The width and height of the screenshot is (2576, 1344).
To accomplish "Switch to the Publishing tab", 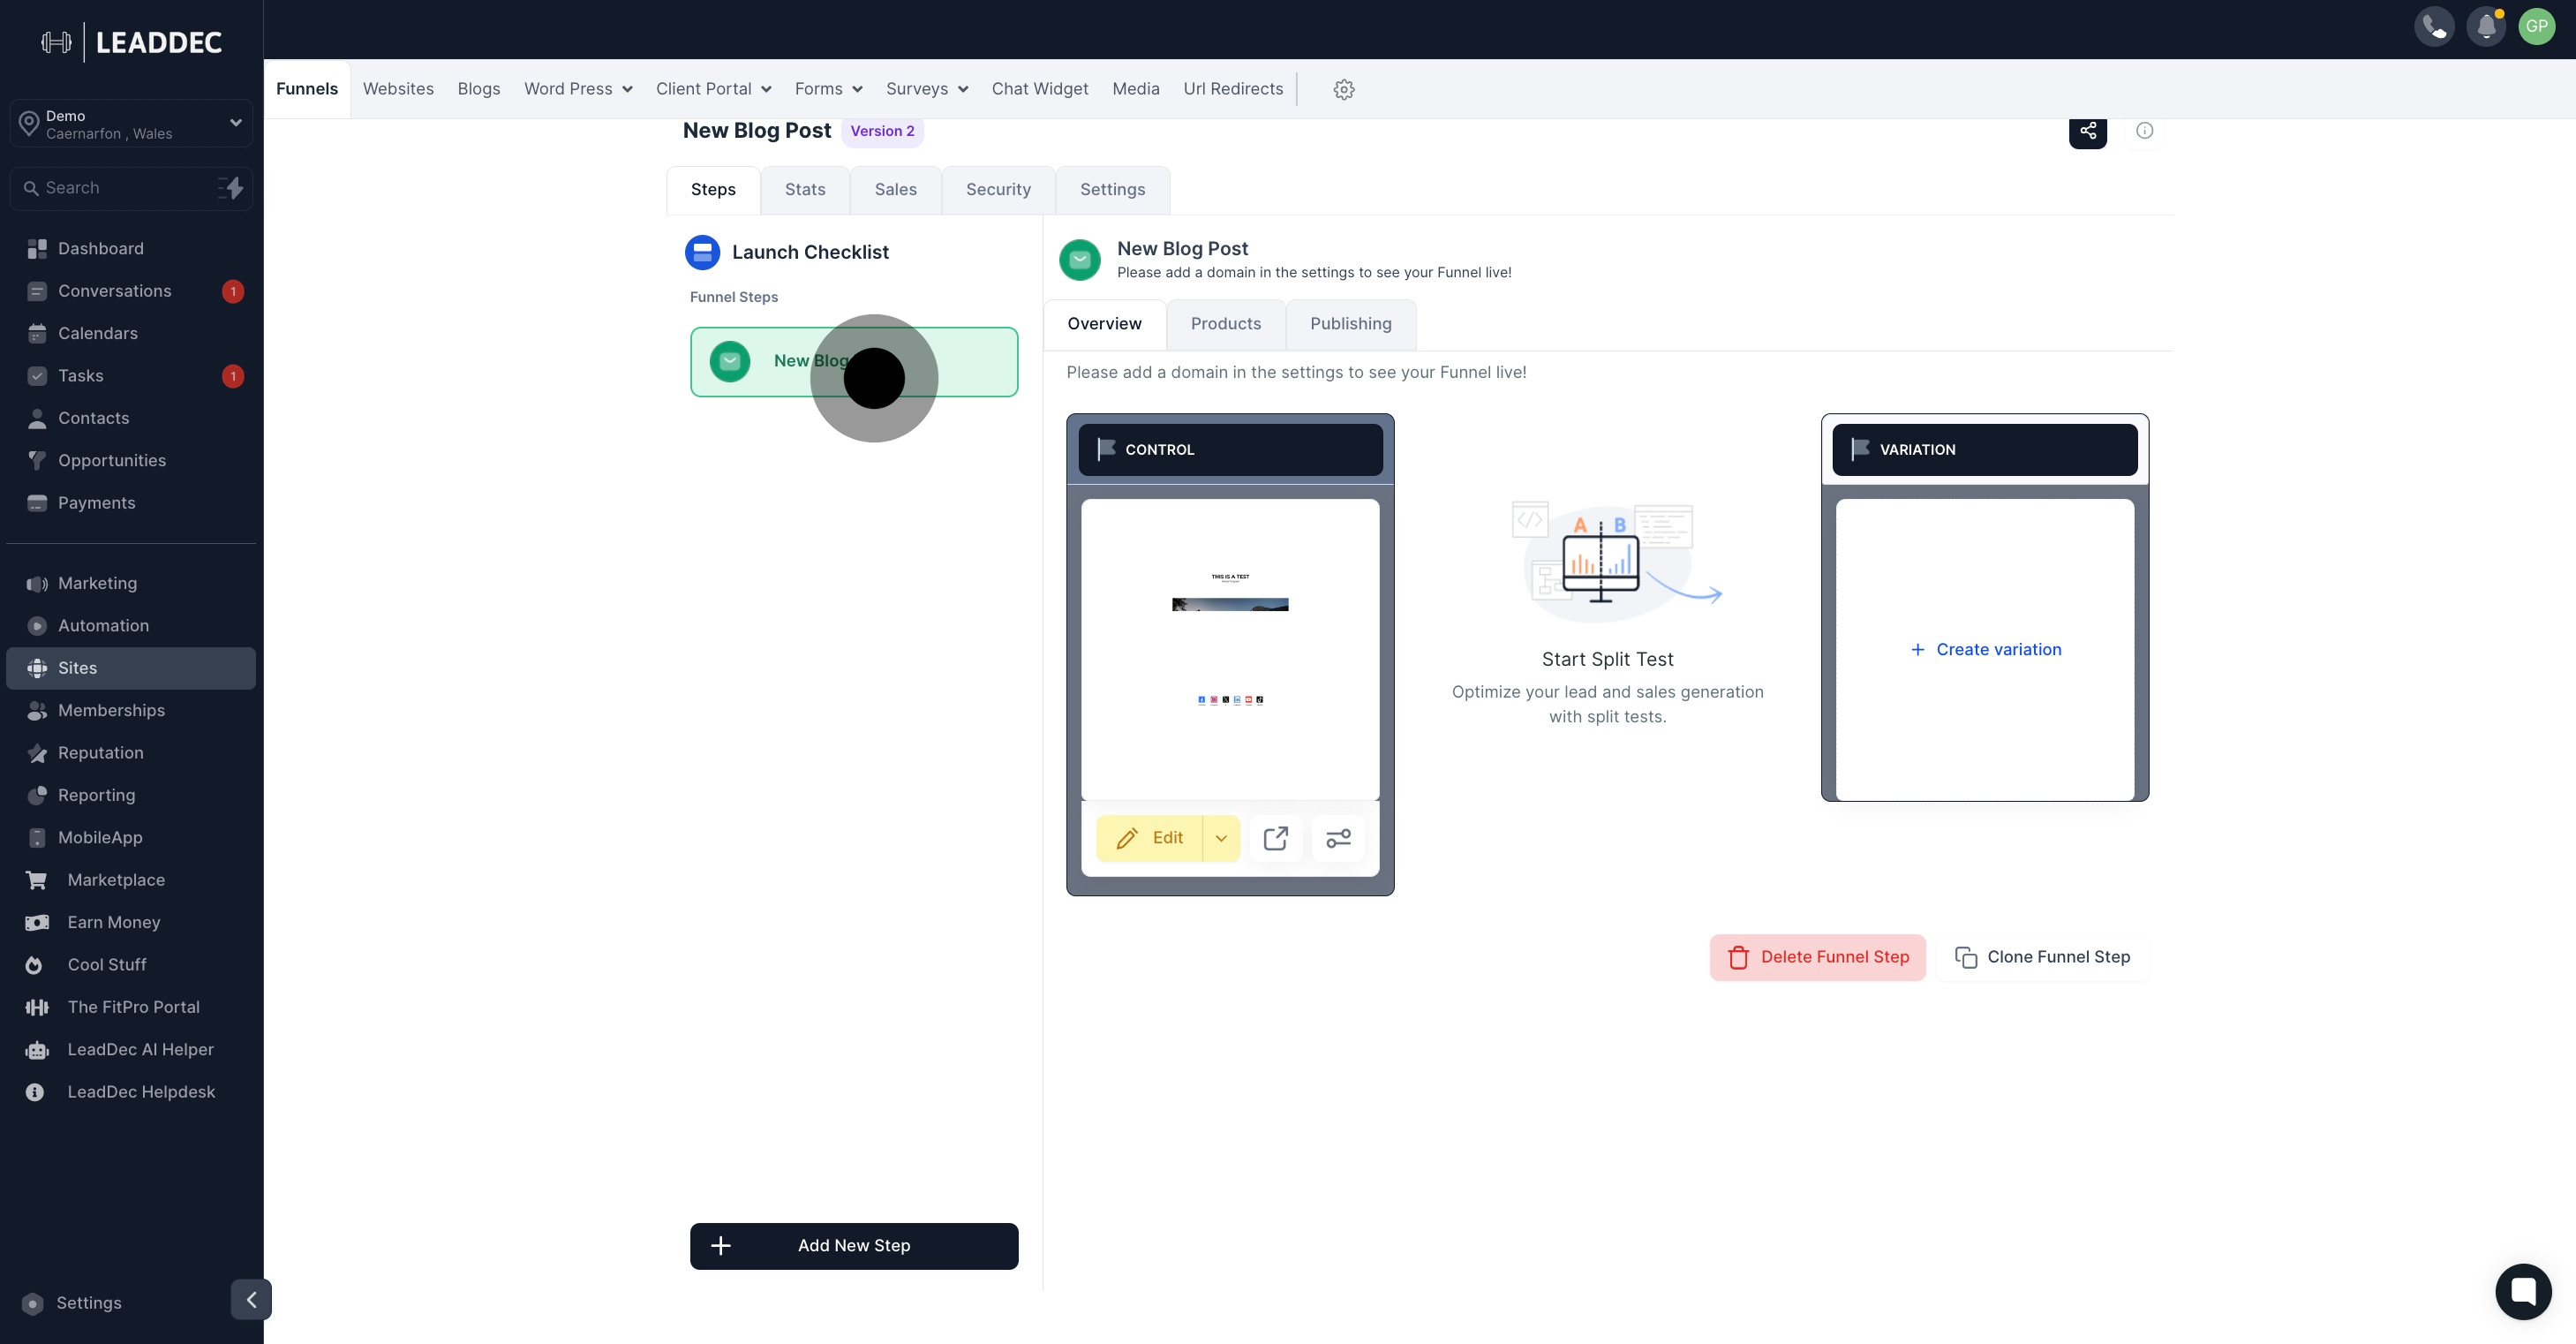I will pos(1350,324).
